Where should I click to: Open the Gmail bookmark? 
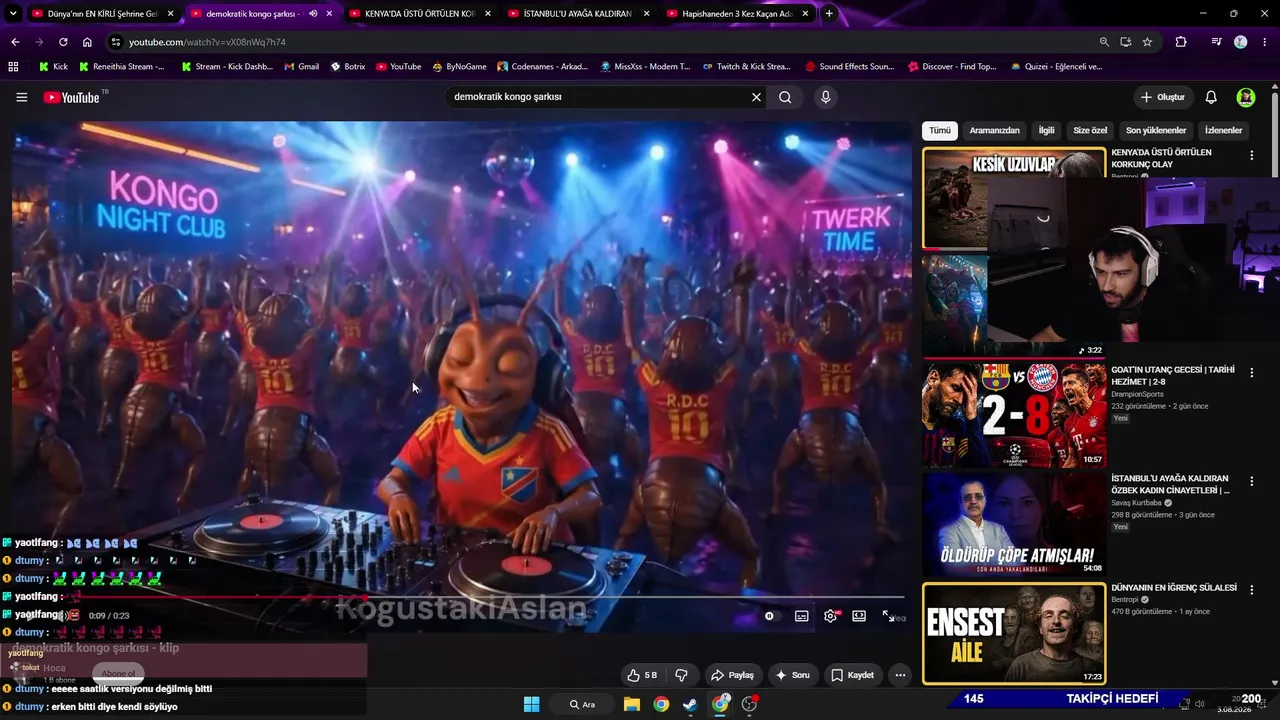(301, 67)
